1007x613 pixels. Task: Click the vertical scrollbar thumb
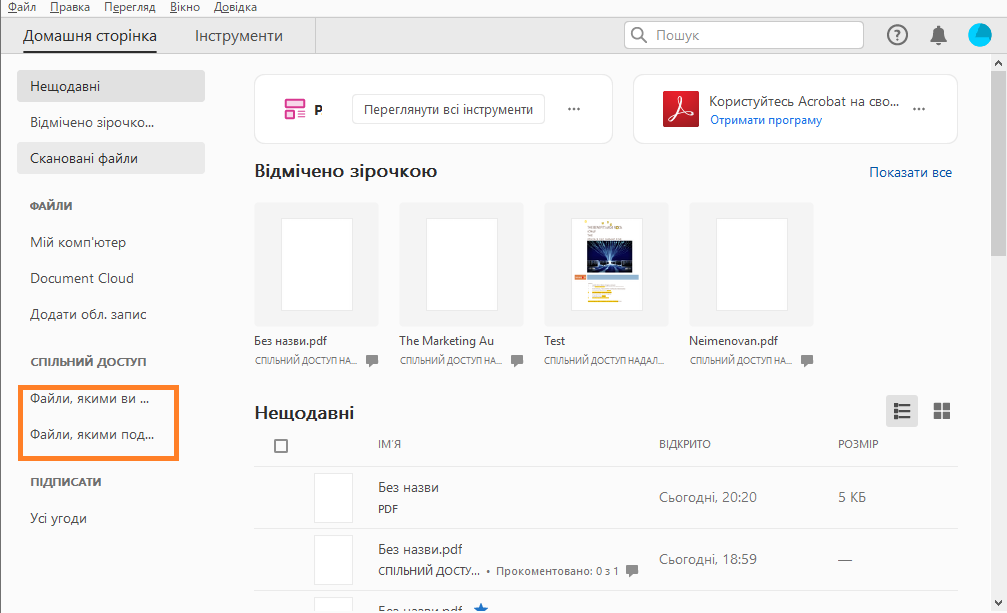(998, 164)
